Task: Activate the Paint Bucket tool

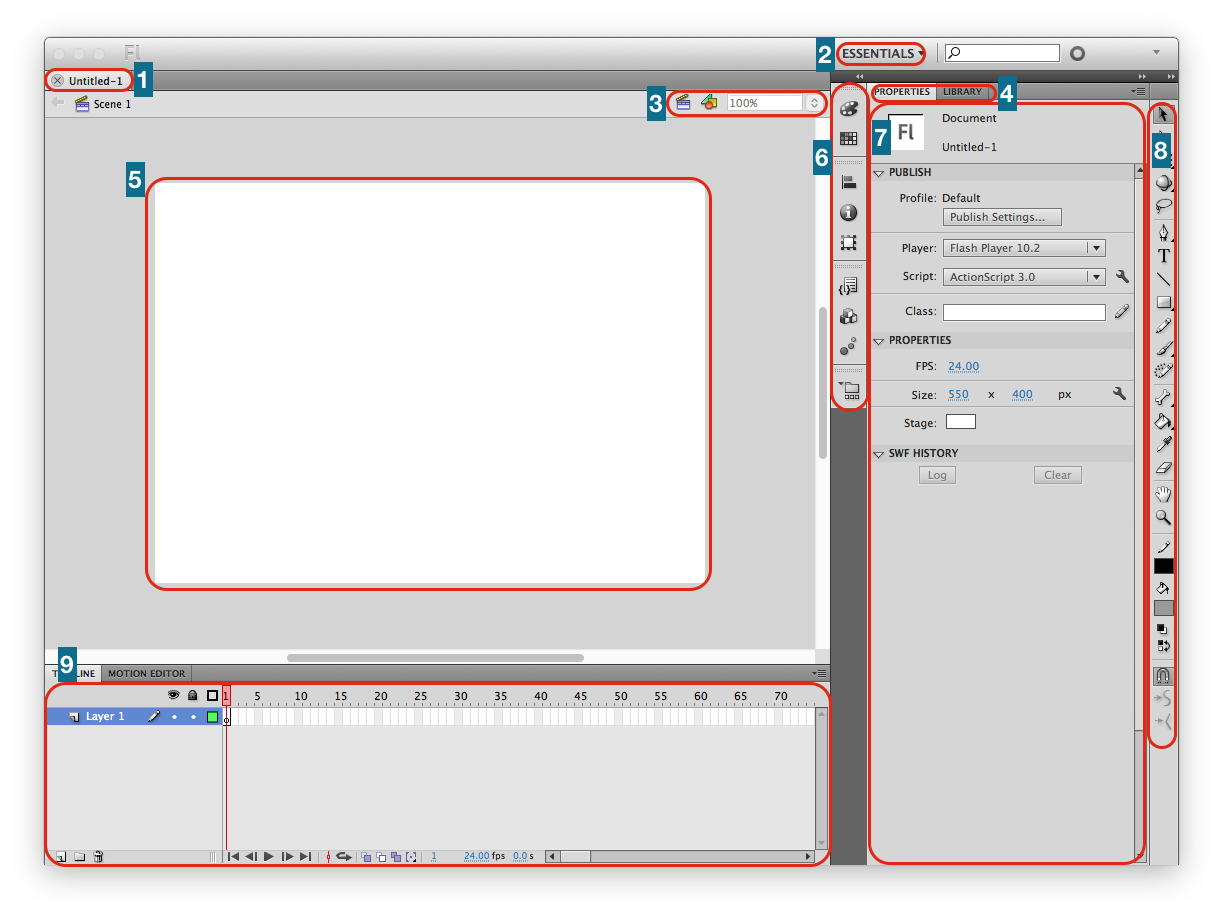Action: click(x=1163, y=421)
